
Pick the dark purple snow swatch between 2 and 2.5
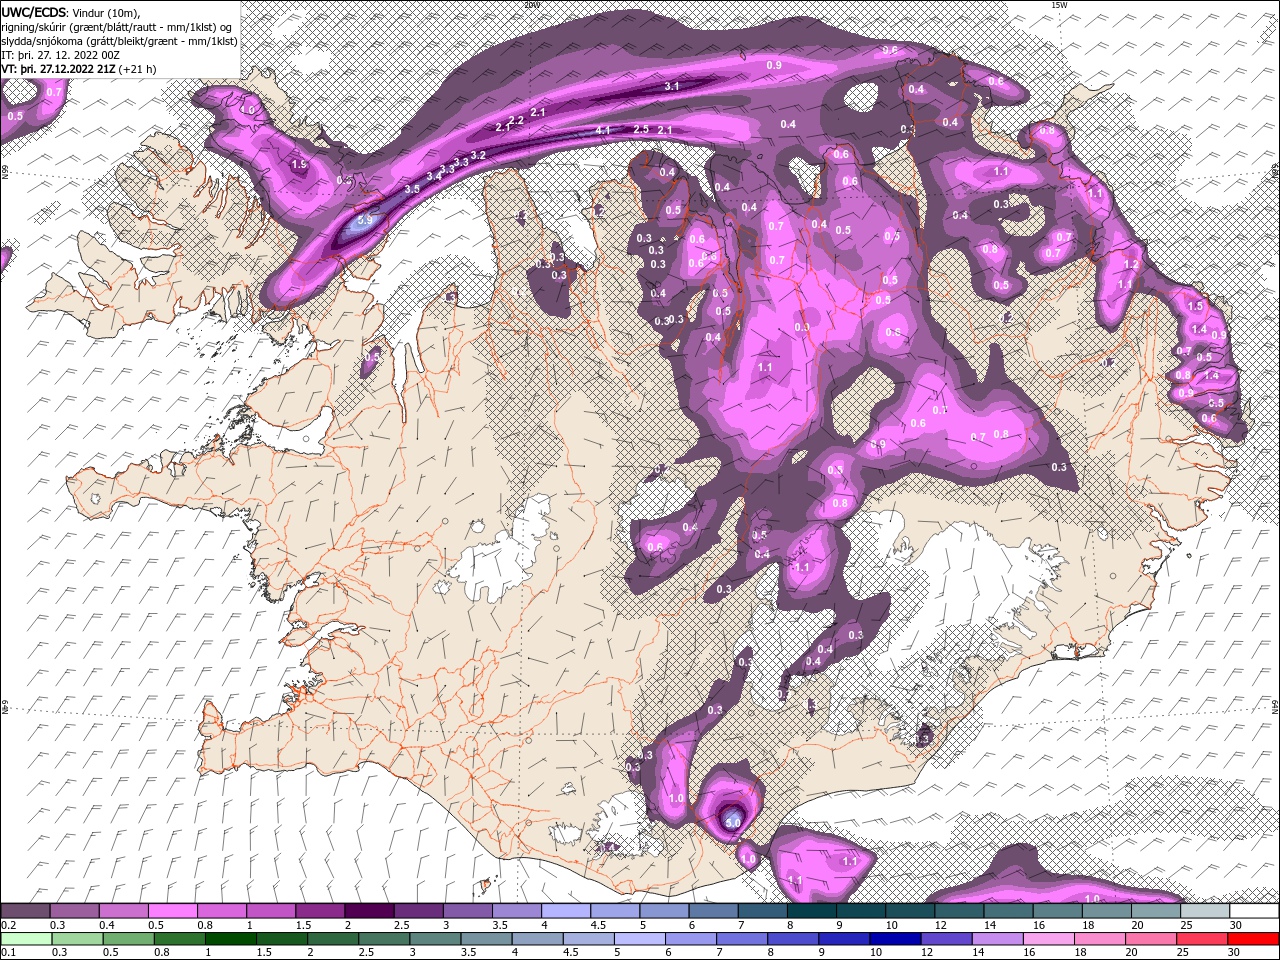[x=369, y=911]
